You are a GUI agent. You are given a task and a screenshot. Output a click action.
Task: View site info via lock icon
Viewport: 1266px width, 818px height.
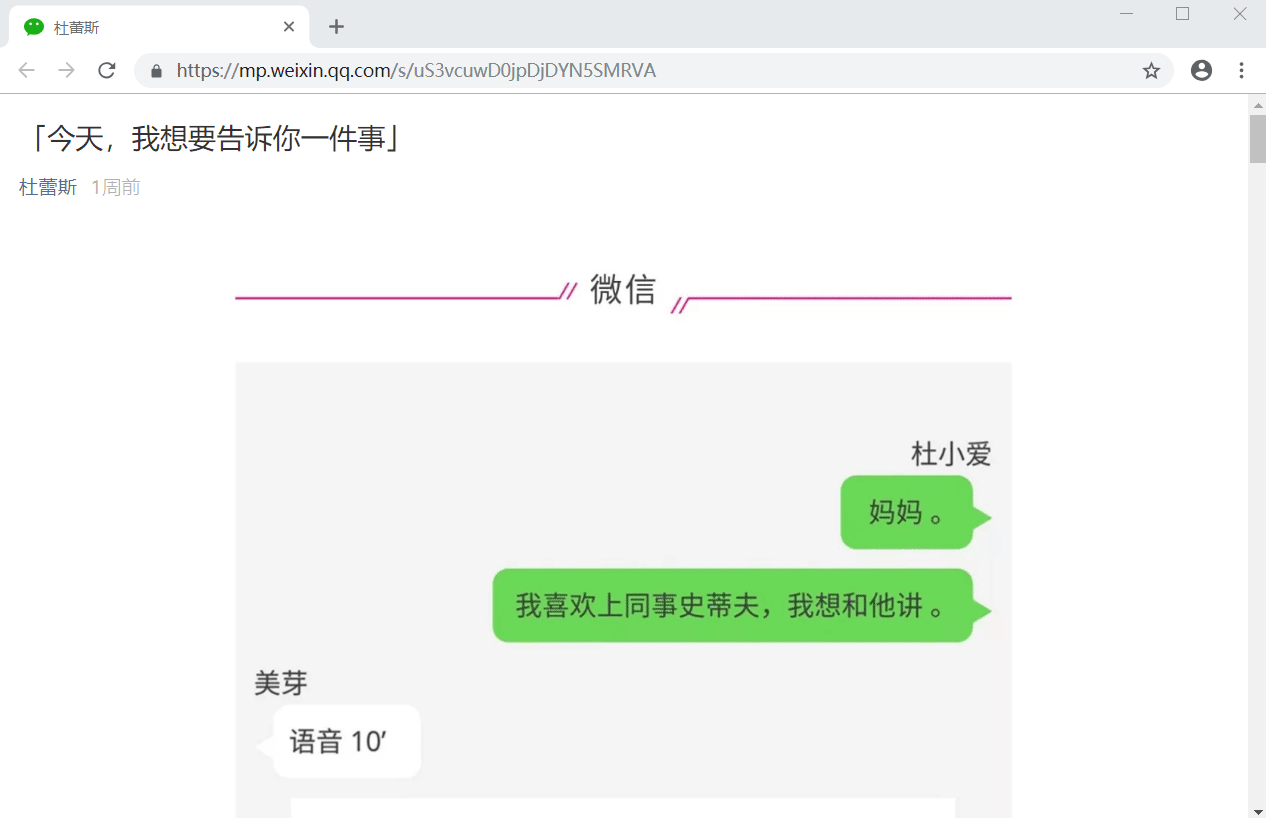click(x=156, y=71)
